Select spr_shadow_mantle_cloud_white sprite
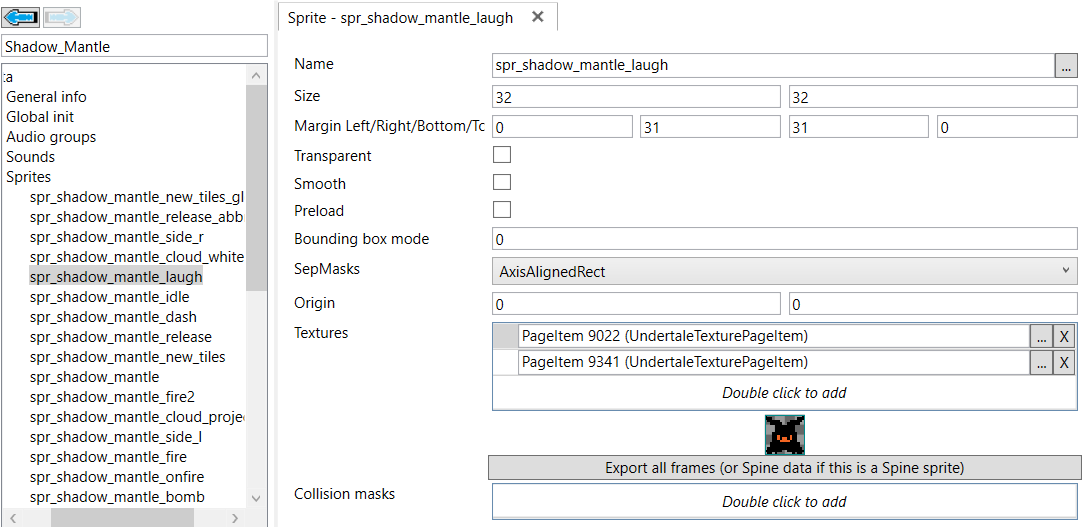1090x527 pixels. click(136, 257)
